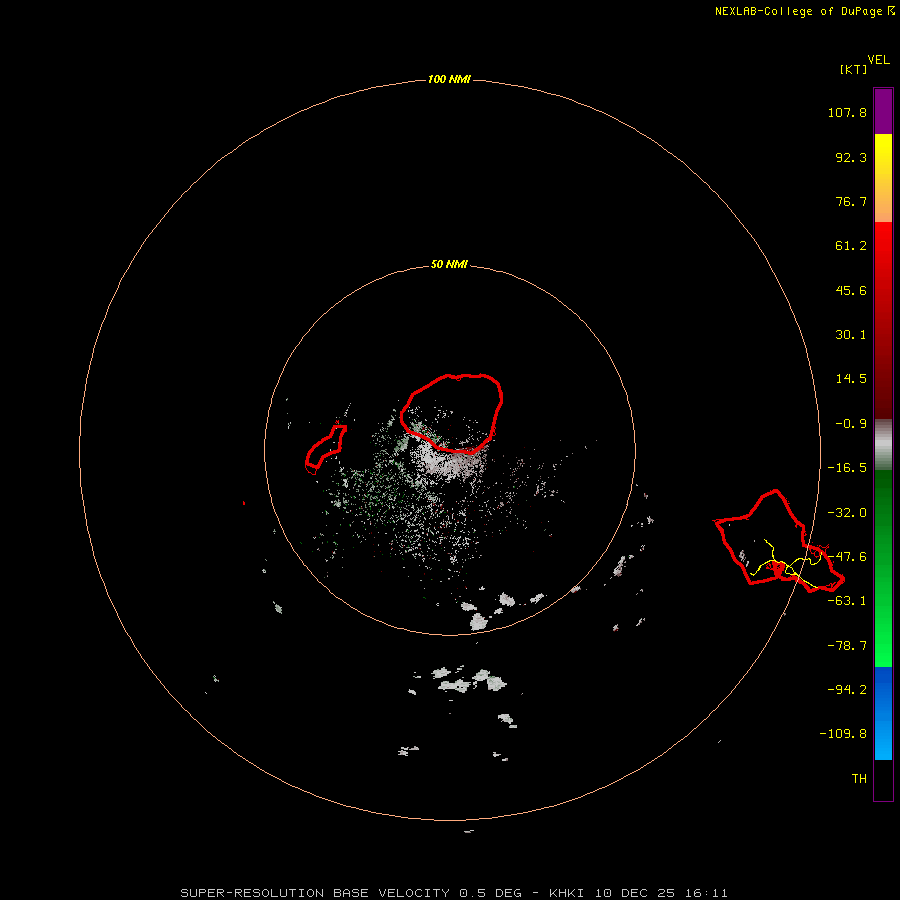Click the VEL label above the color bar
900x900 pixels.
[879, 60]
